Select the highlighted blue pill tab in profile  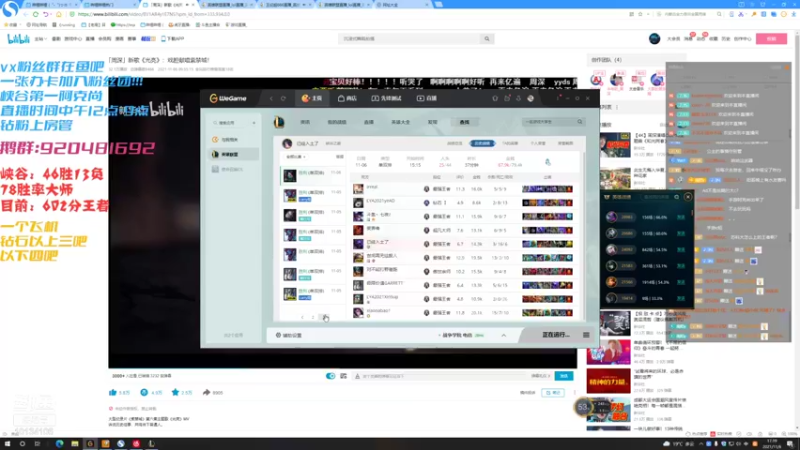pos(482,143)
